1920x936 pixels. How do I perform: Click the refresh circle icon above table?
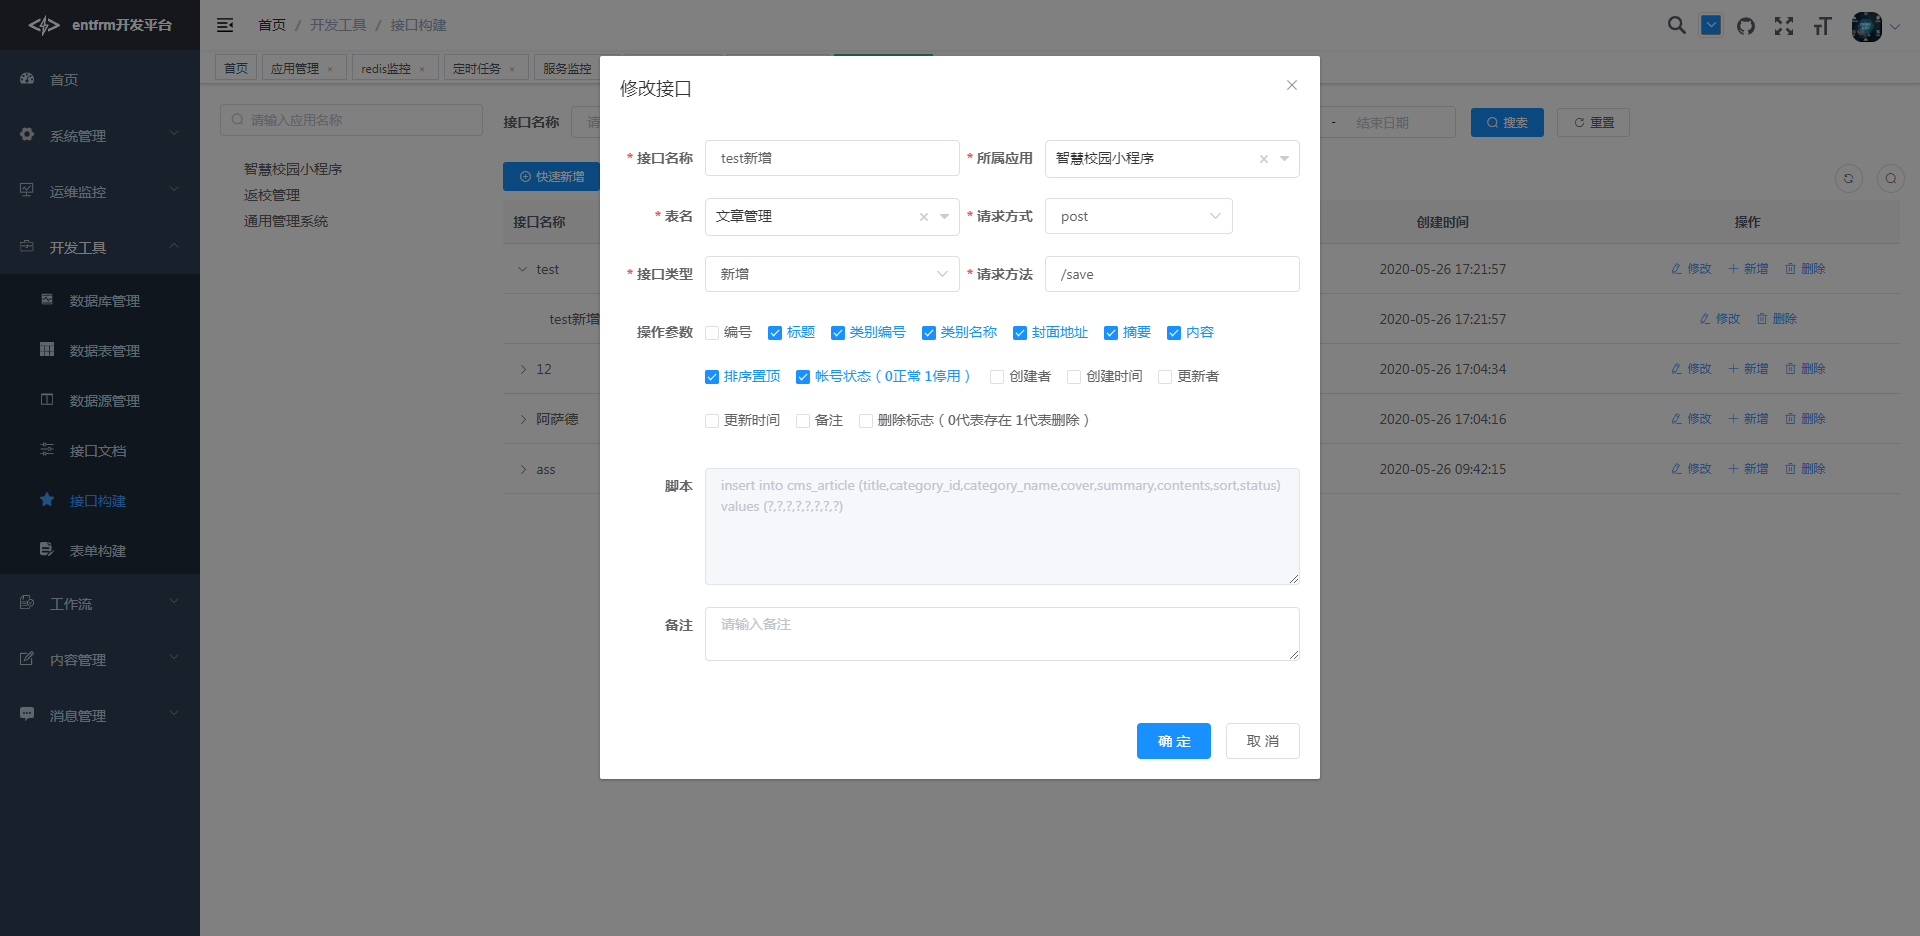pos(1849,179)
